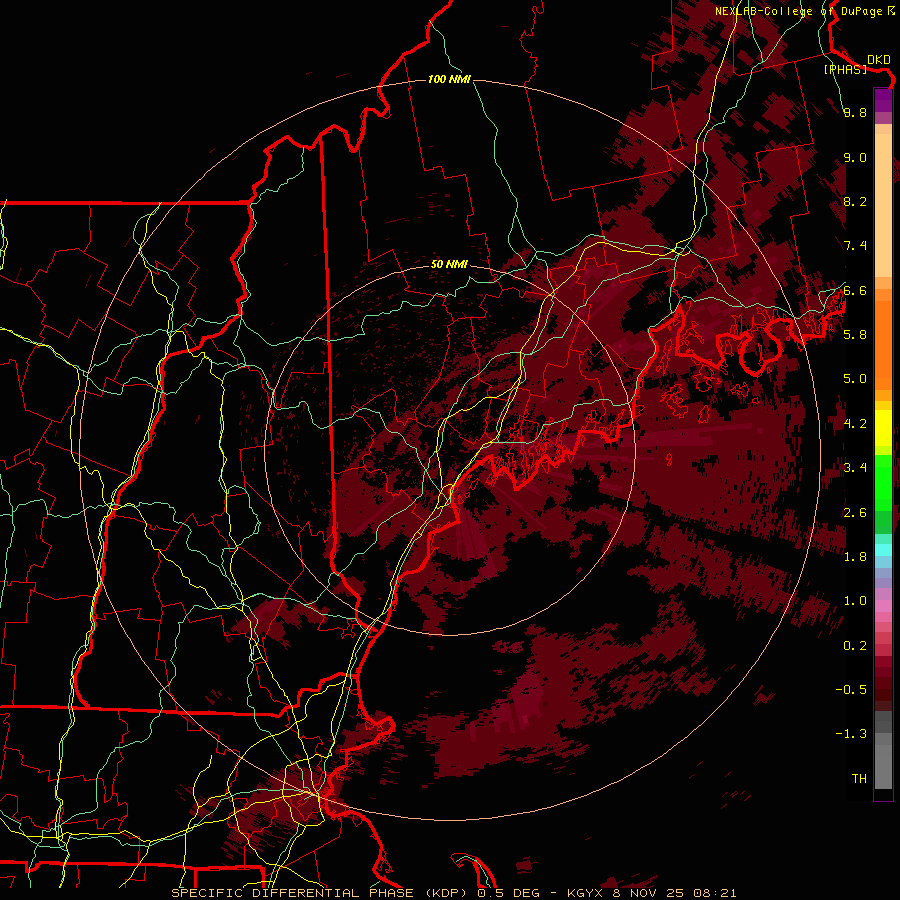The width and height of the screenshot is (900, 900).
Task: Click the 3.4 scale value
Action: click(x=855, y=468)
